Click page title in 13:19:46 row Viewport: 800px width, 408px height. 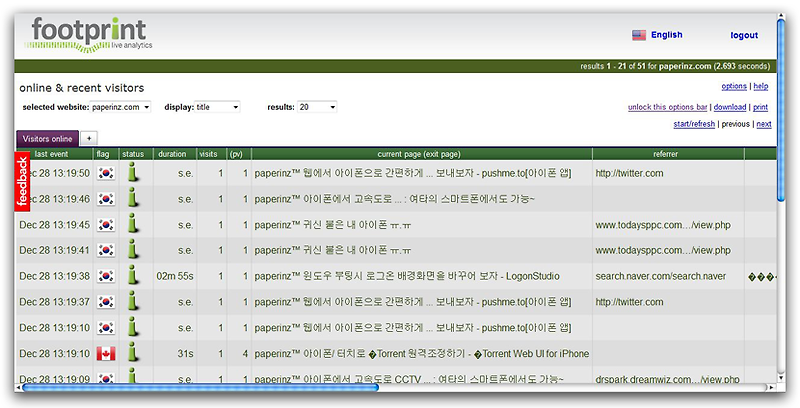click(x=394, y=199)
